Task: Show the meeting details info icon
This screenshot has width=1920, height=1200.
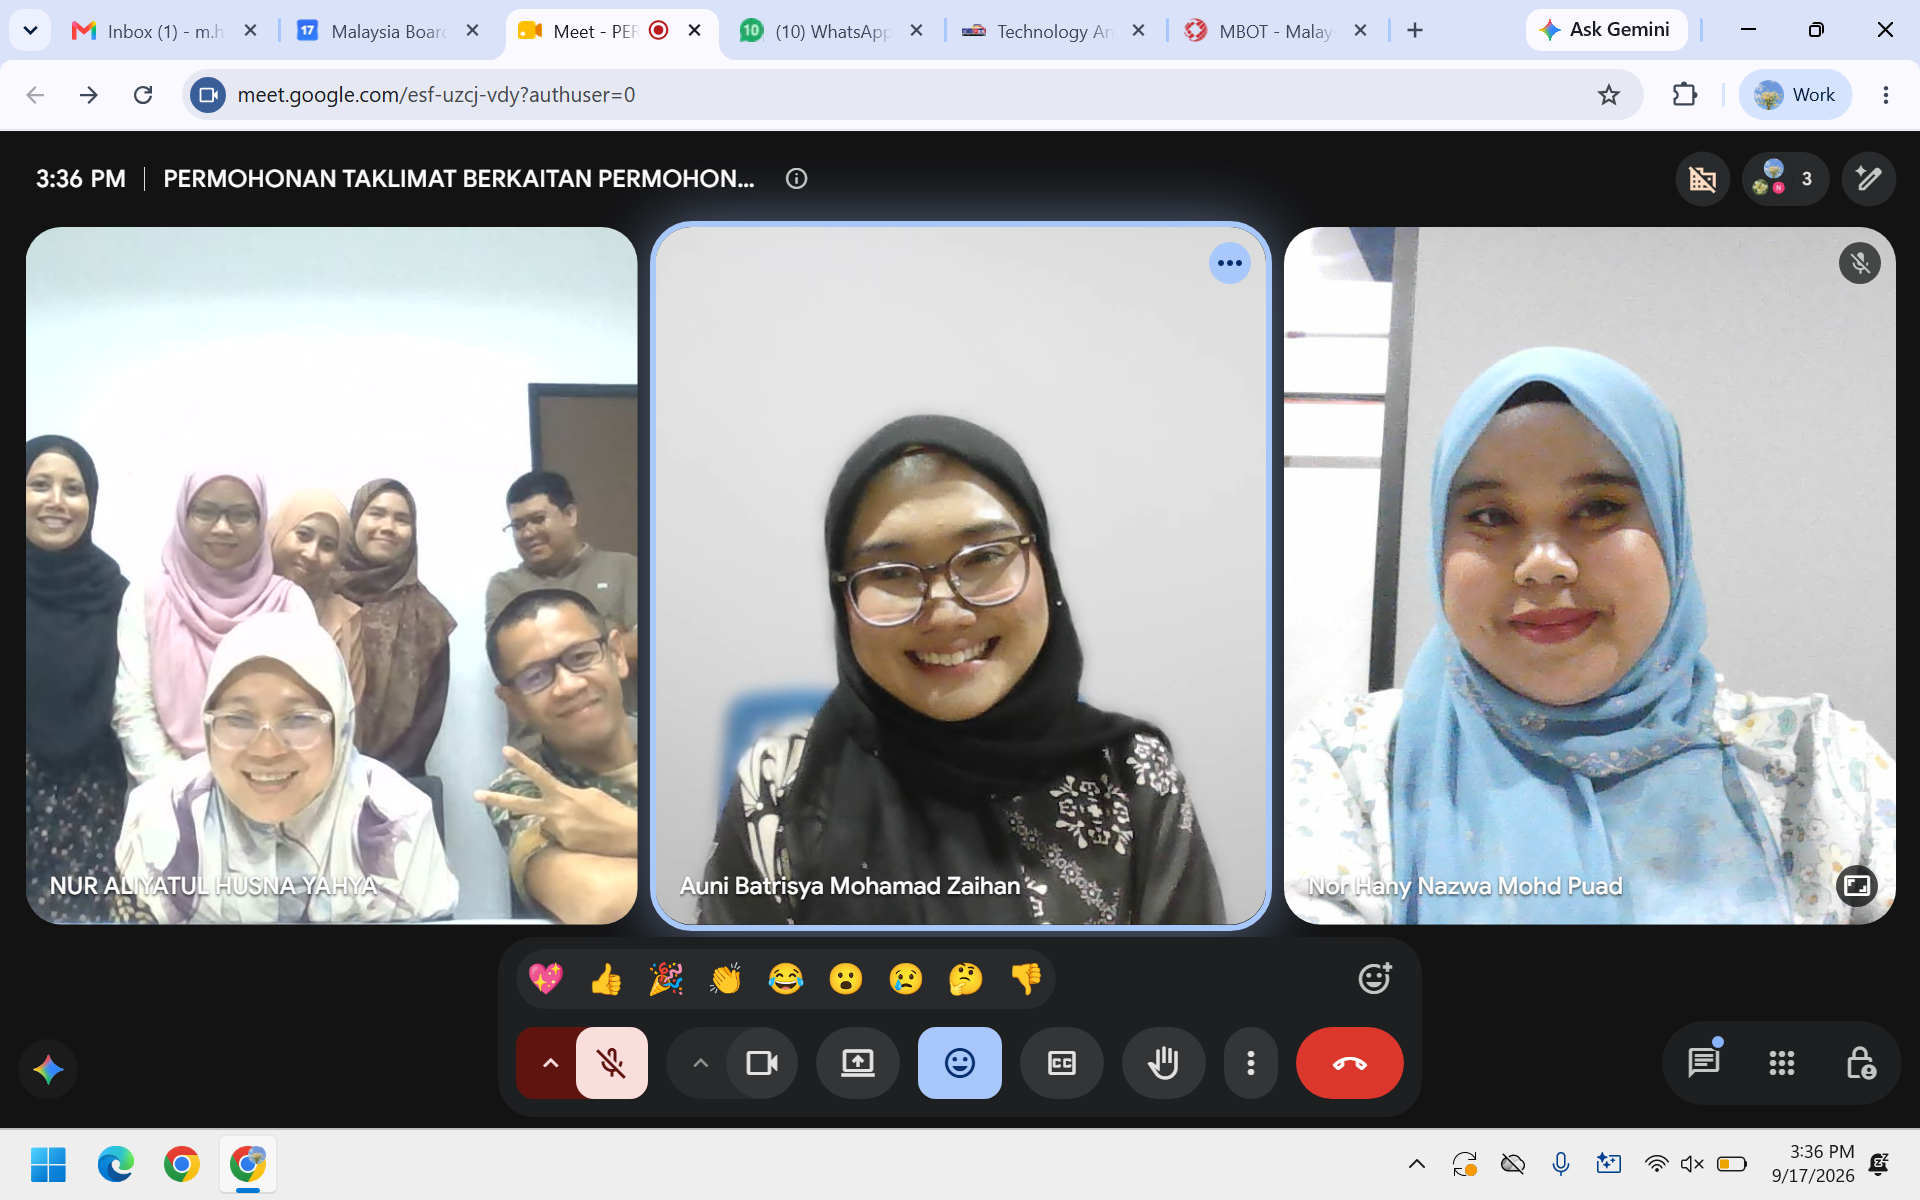Action: [797, 179]
